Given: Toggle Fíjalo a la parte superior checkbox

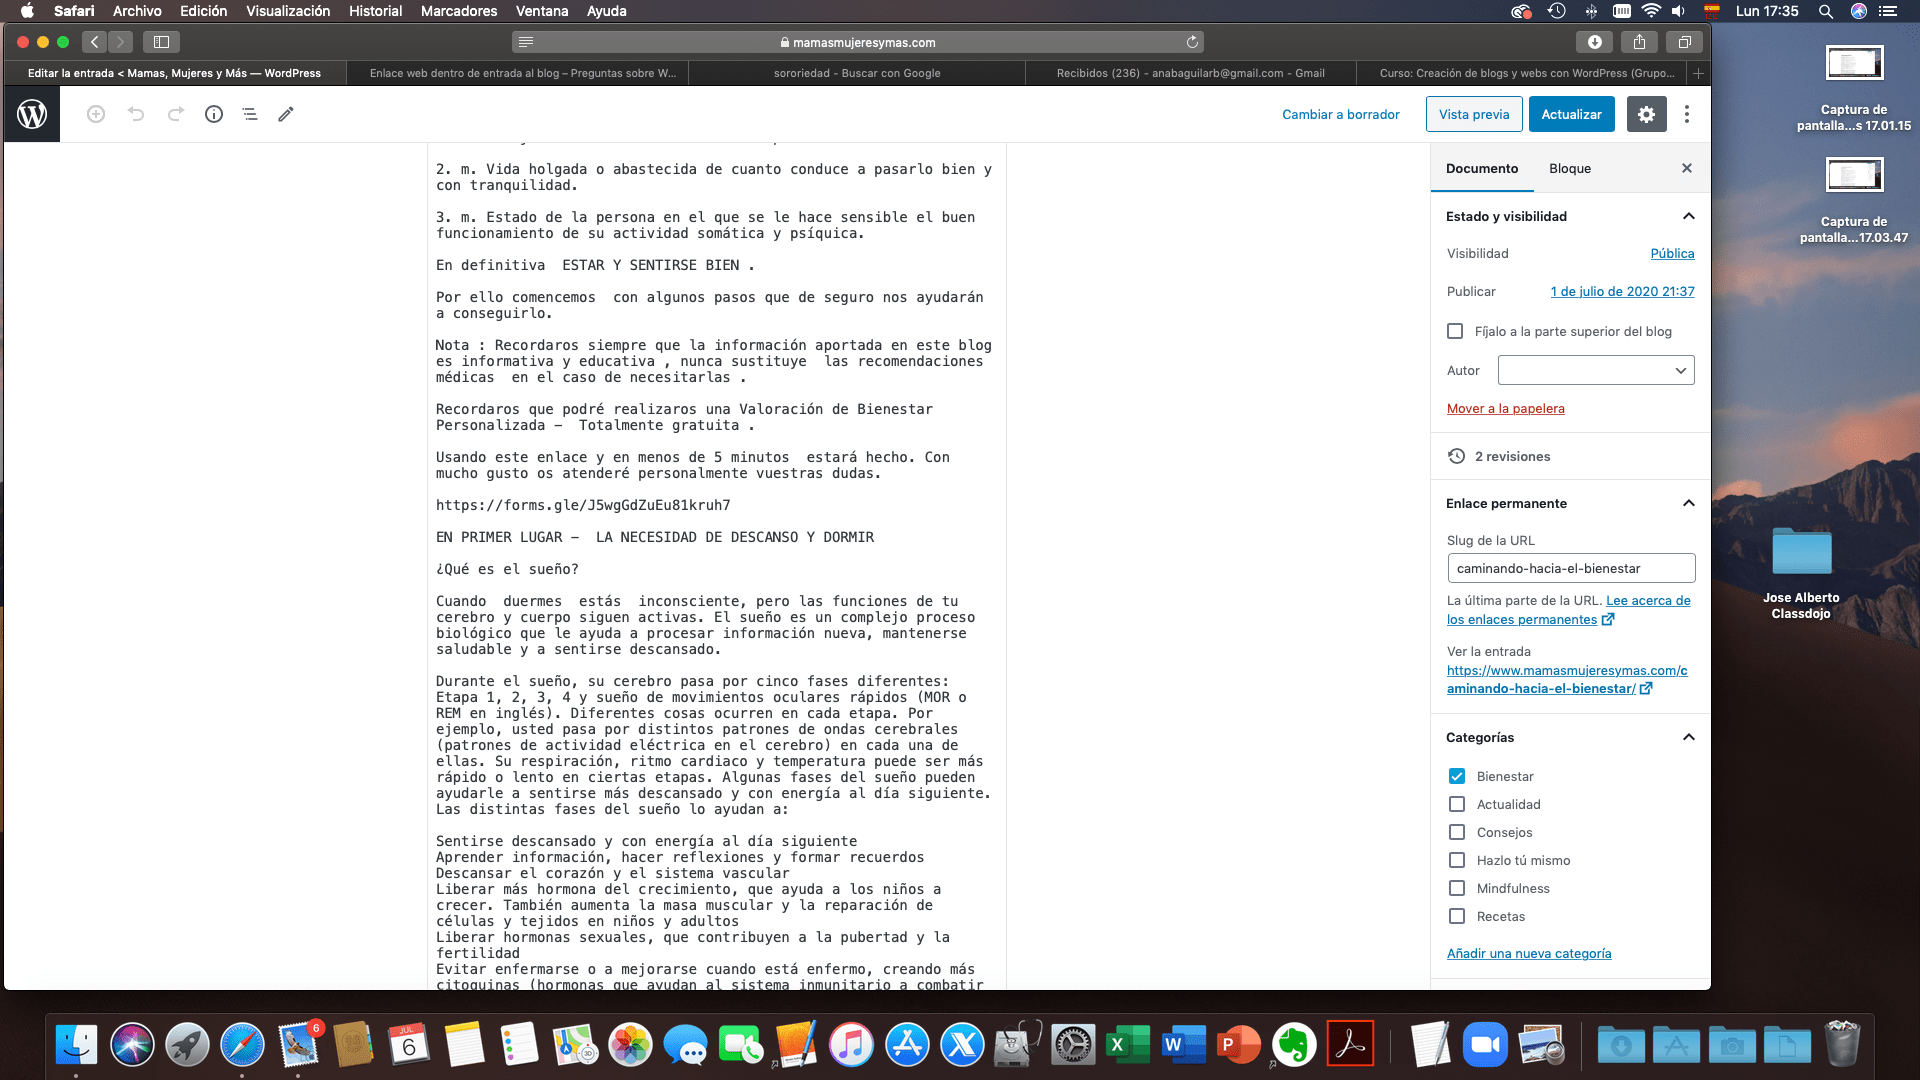Looking at the screenshot, I should 1455,331.
